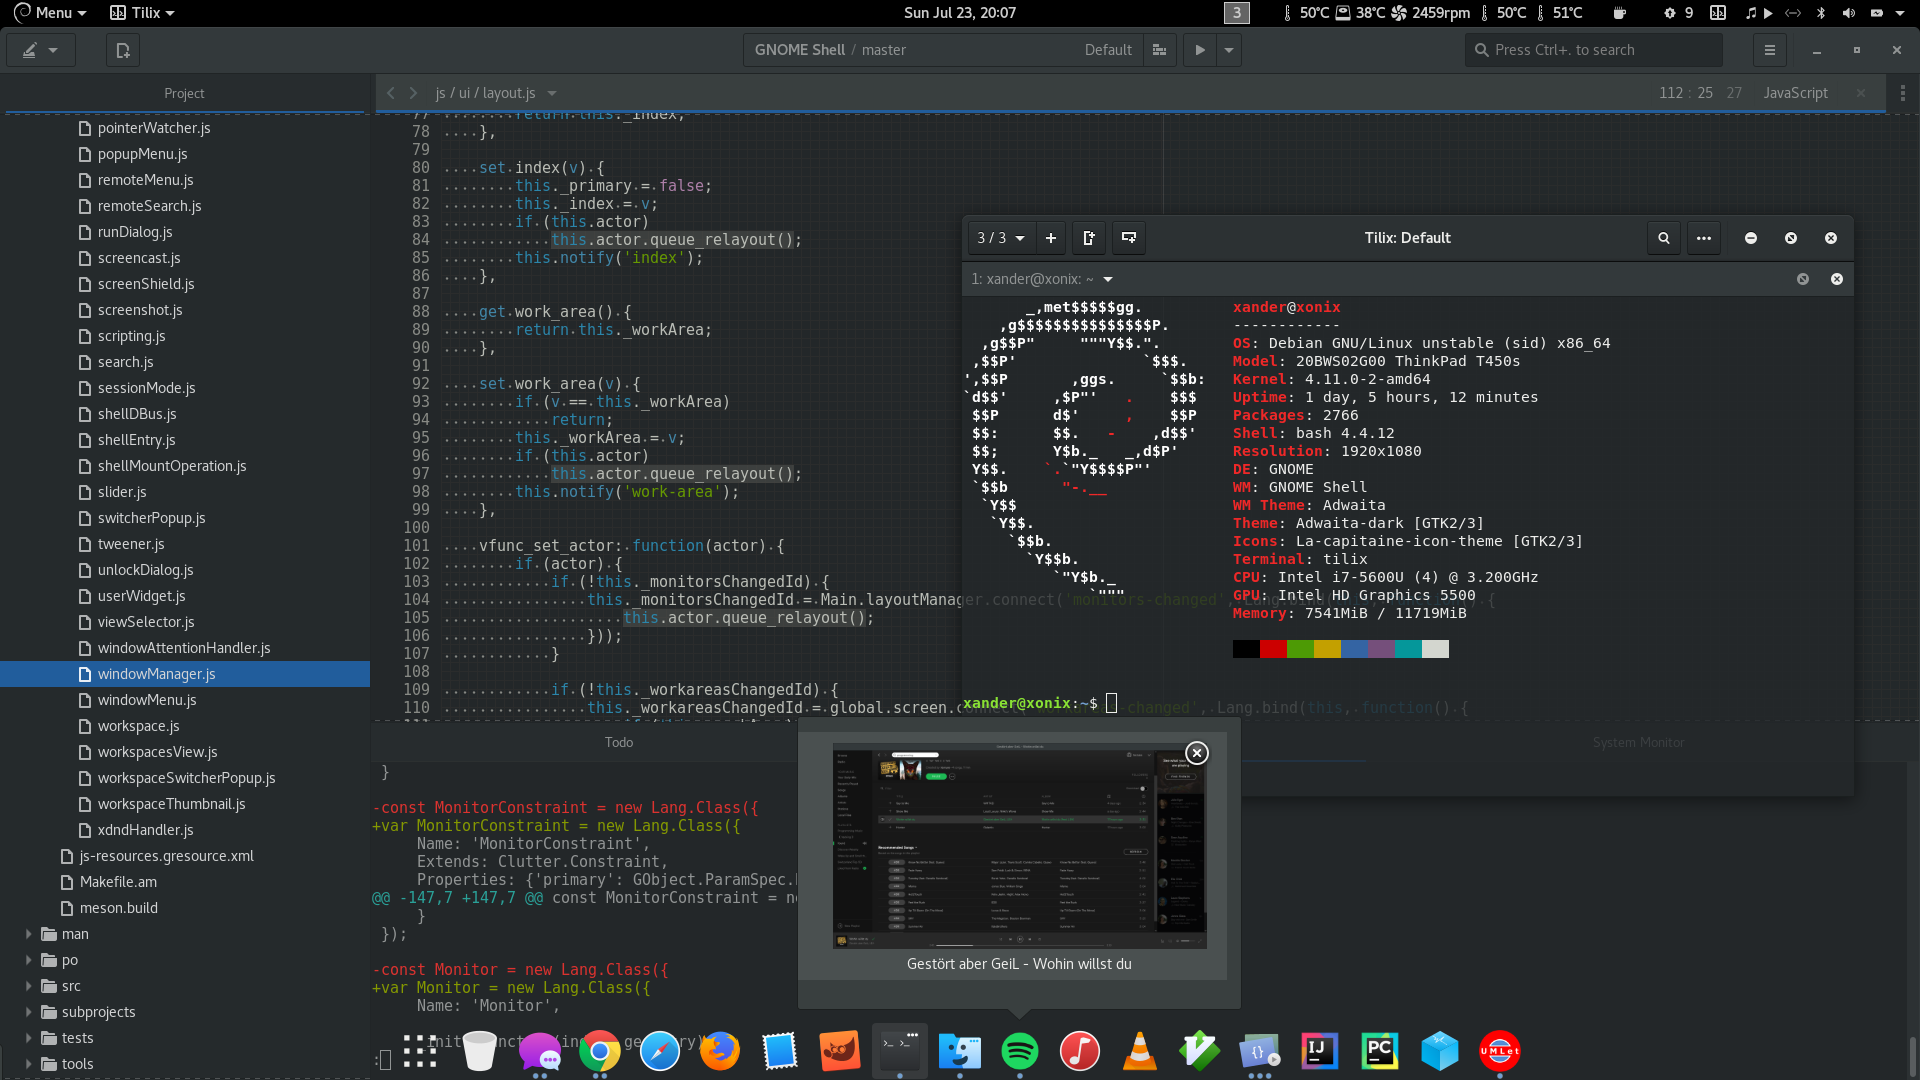1920x1080 pixels.
Task: Click the red color block in neofetch output
Action: pos(1273,649)
